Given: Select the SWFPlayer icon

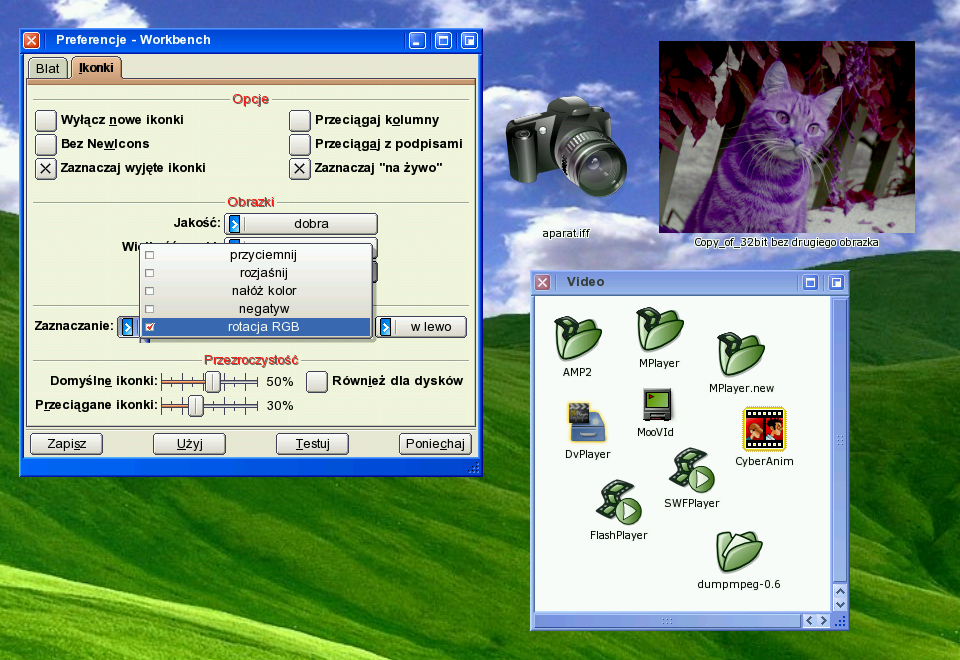Looking at the screenshot, I should tap(692, 472).
